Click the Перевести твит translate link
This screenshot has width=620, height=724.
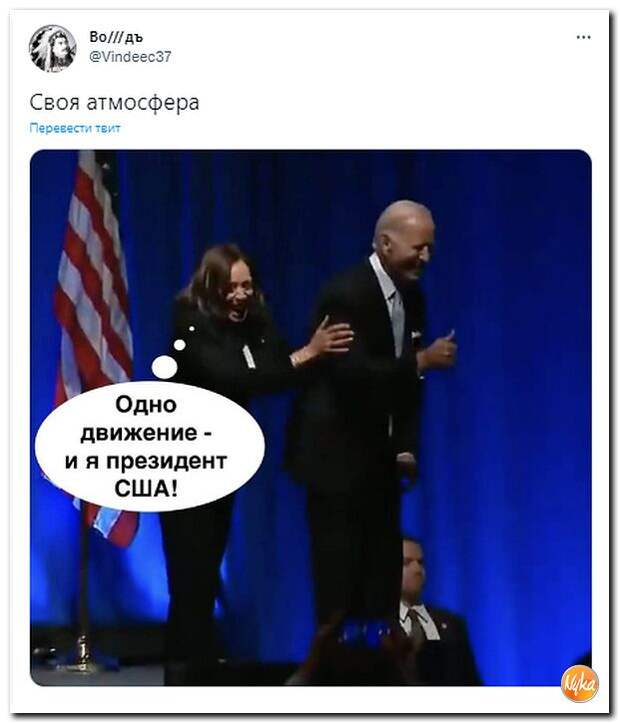click(x=75, y=128)
